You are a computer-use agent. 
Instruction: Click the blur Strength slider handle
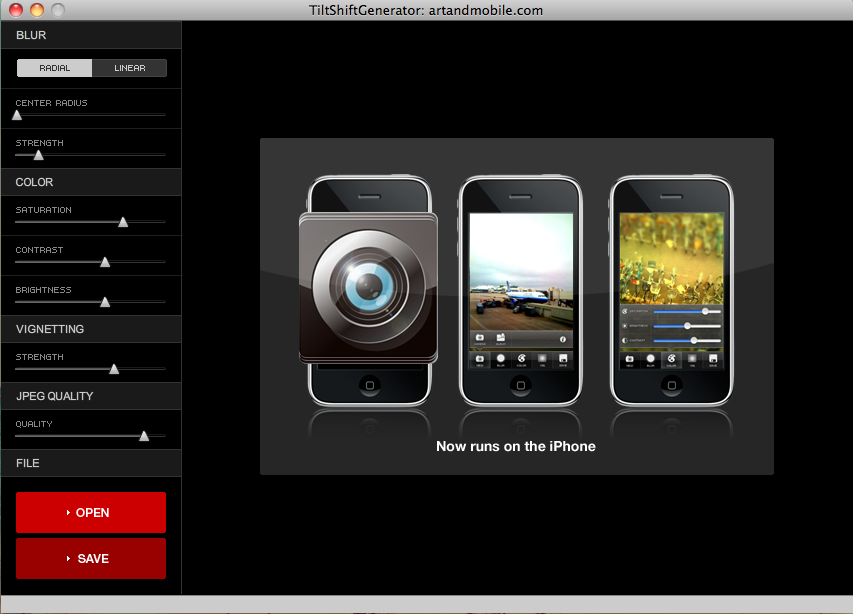38,155
